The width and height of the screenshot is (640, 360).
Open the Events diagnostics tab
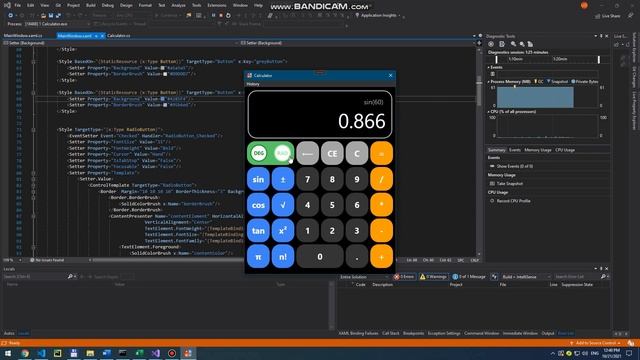pos(515,150)
